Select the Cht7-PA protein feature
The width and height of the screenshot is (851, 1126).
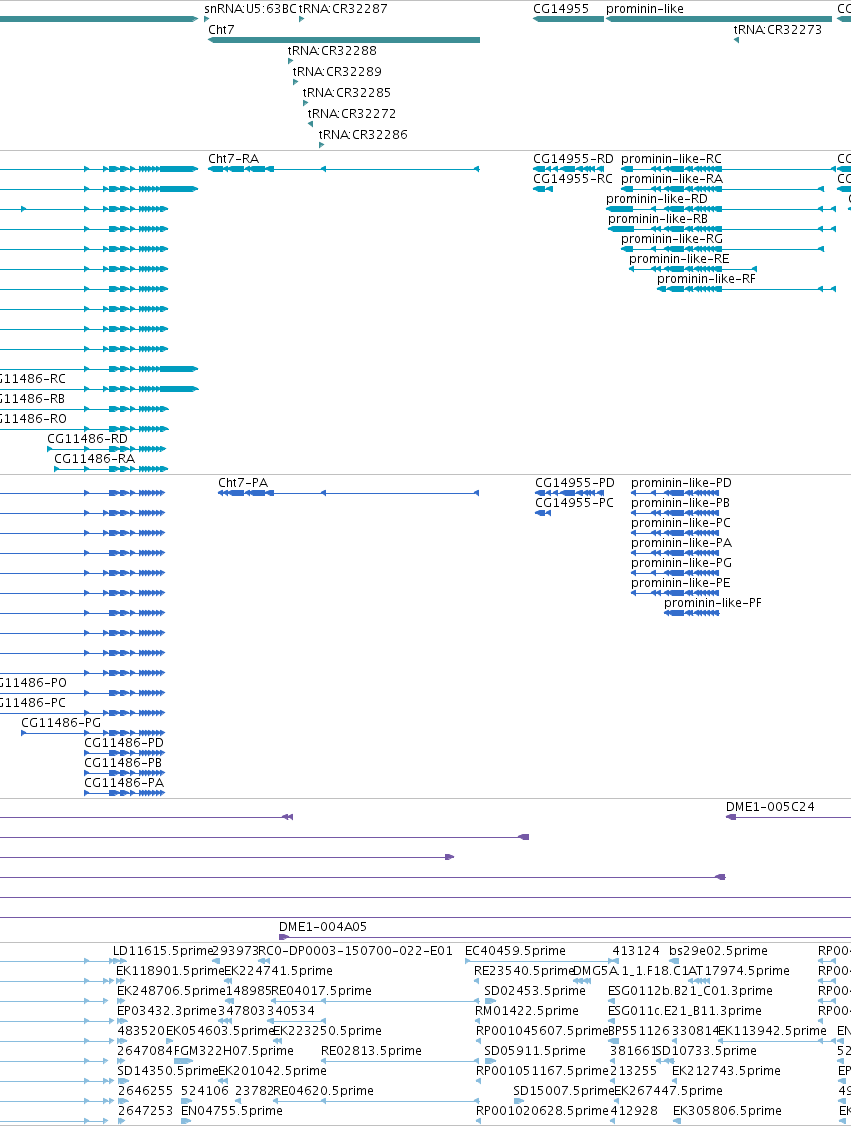pos(348,493)
